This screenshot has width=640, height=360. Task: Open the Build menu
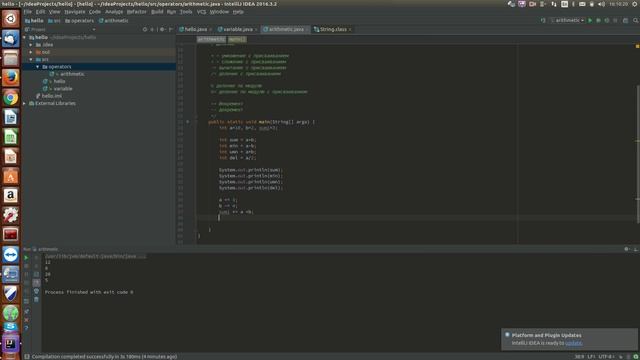pyautogui.click(x=157, y=12)
